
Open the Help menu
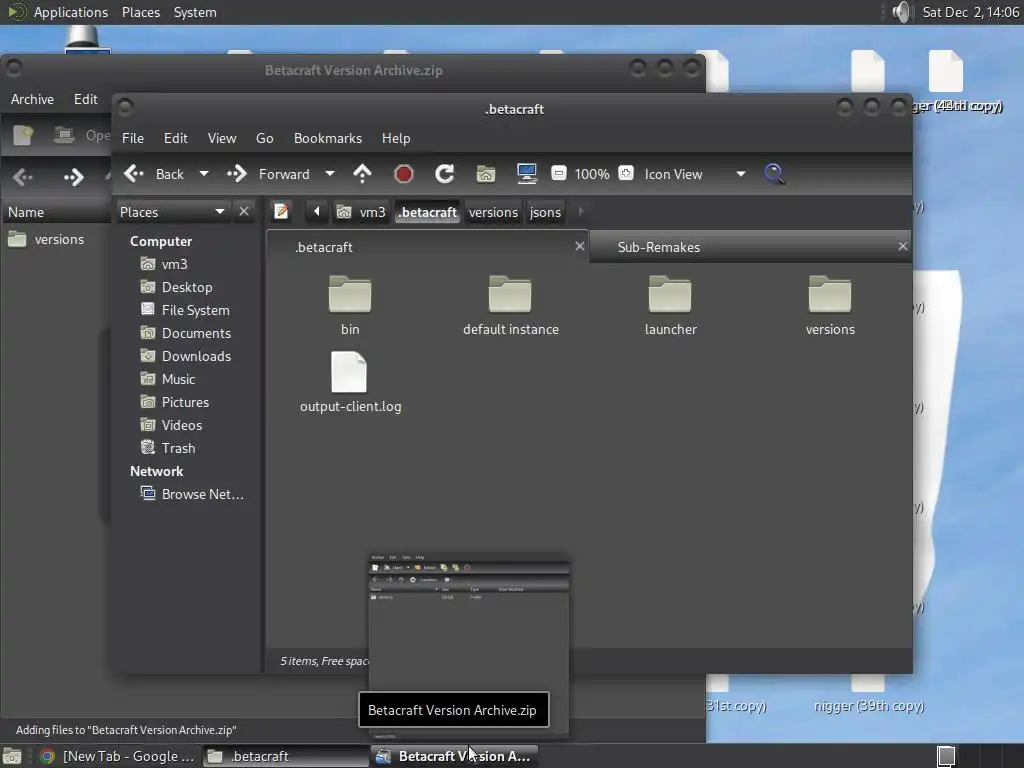(x=396, y=138)
